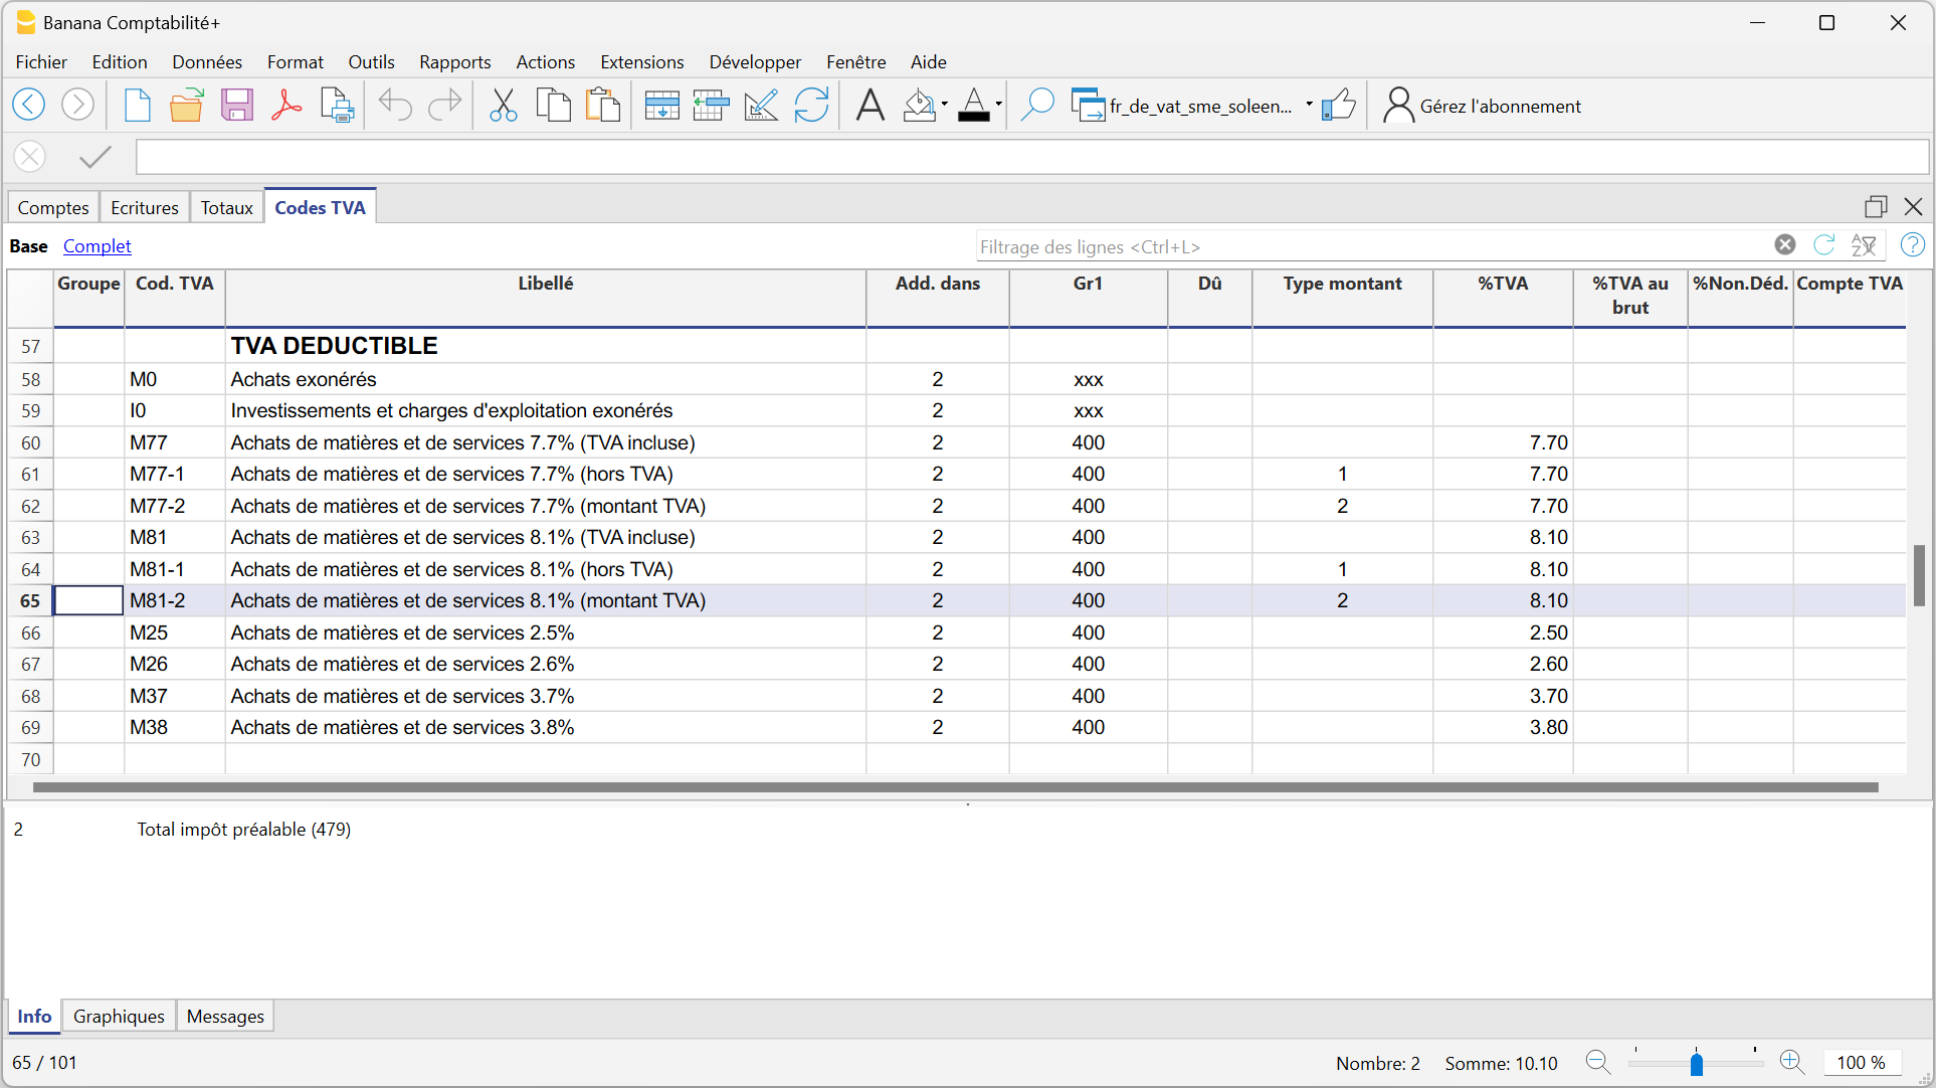The image size is (1936, 1088).
Task: Open the fr_de_vat_sme file dropdown
Action: click(x=1309, y=105)
